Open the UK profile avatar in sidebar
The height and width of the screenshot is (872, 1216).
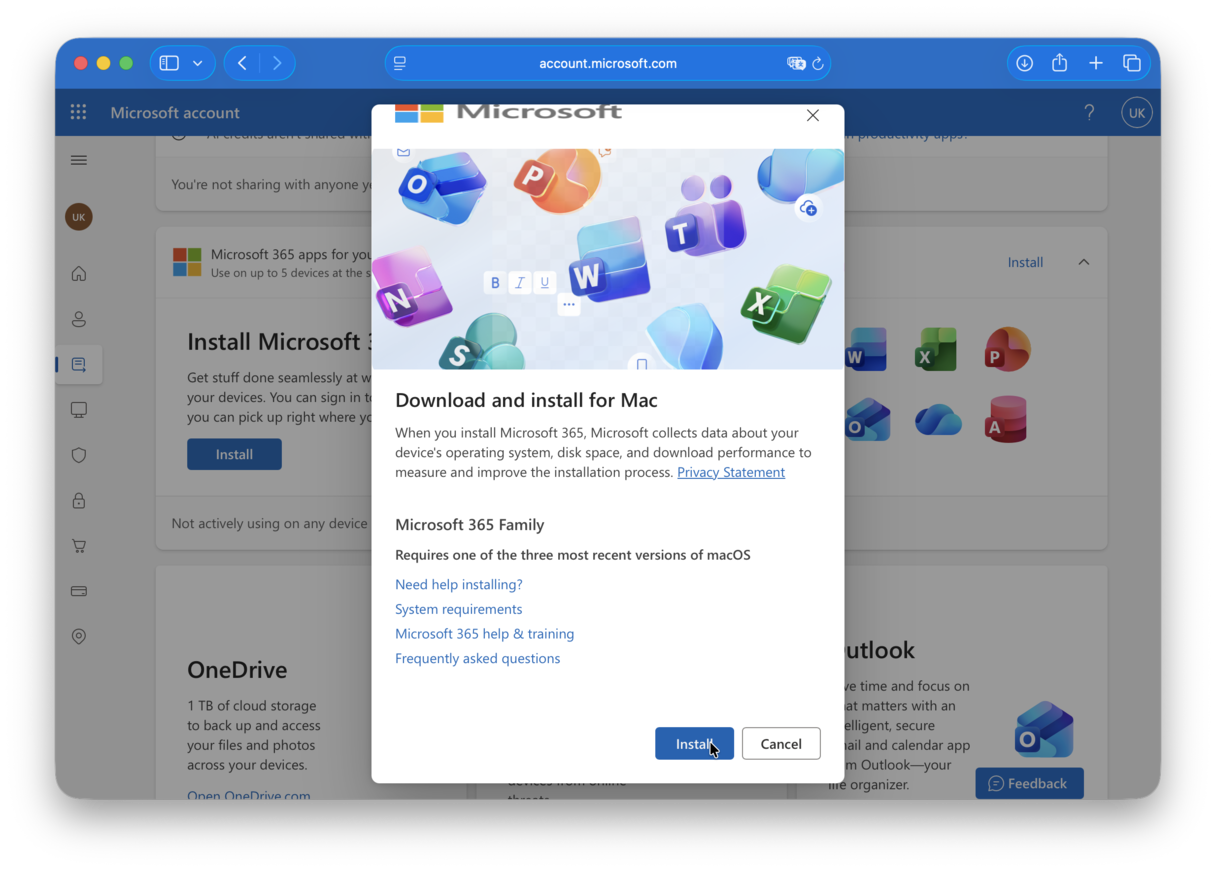[x=79, y=217]
